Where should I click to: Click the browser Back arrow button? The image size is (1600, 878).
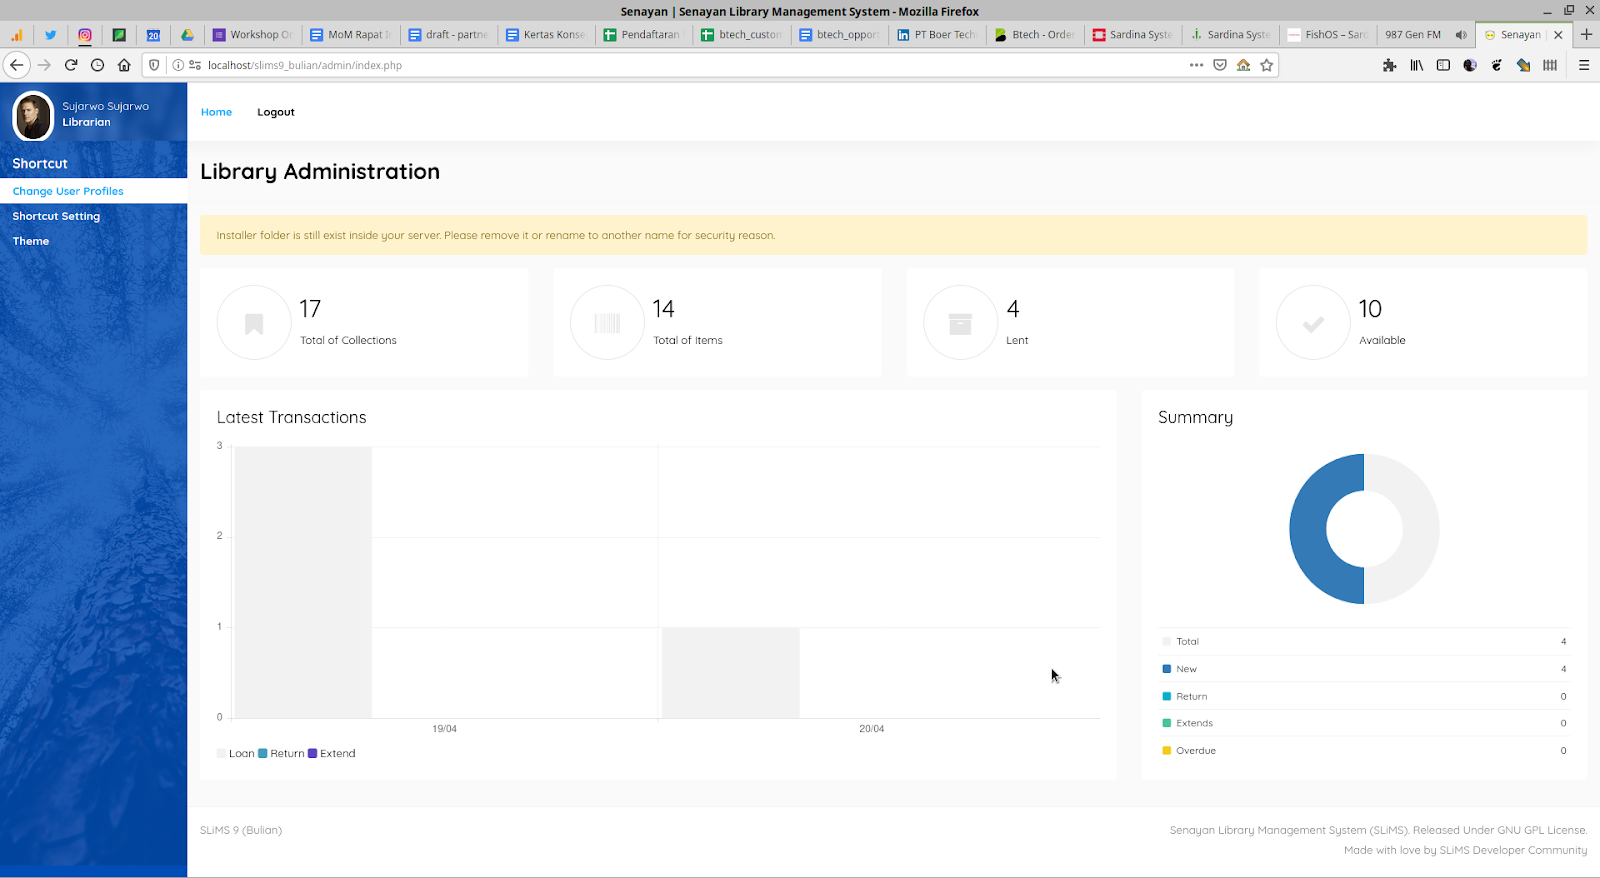(x=17, y=65)
